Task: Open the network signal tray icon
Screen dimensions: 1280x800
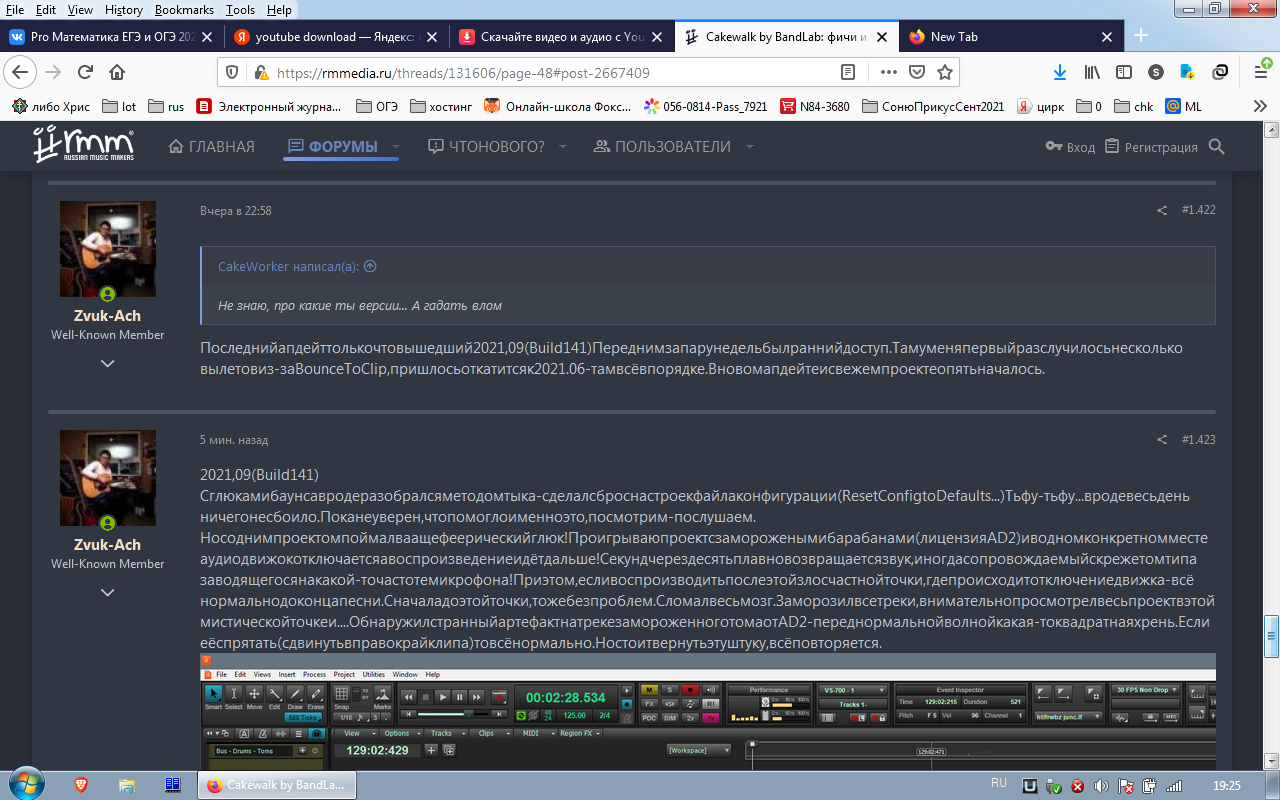Action: tap(1174, 785)
